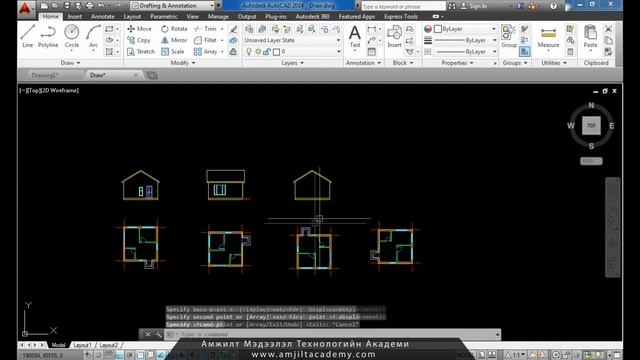Viewport: 640px width, 360px height.
Task: Click the Layer Properties icon
Action: click(249, 29)
